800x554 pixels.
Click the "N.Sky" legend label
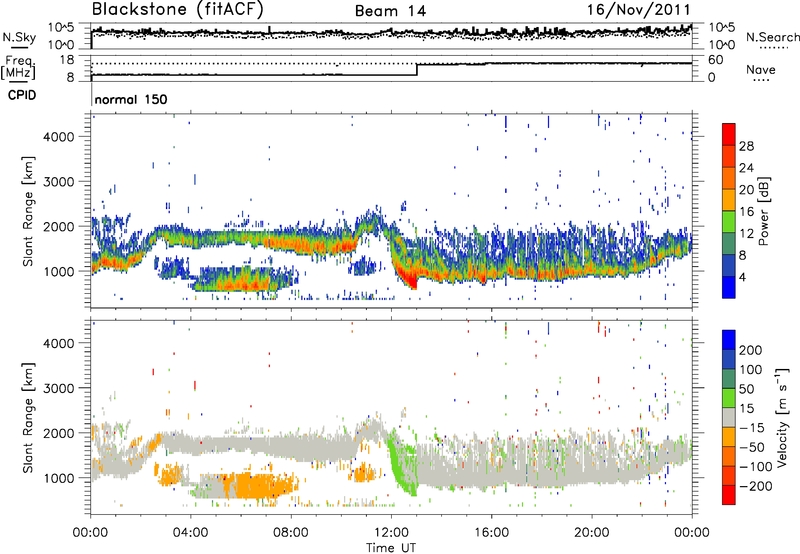pyautogui.click(x=19, y=37)
